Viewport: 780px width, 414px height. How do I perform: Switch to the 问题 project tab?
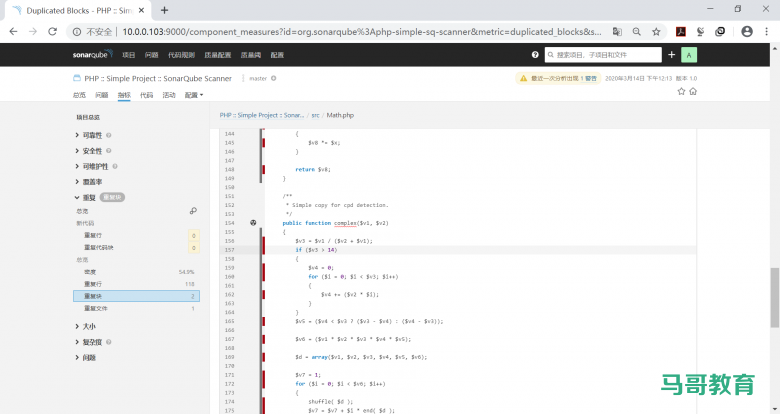tap(101, 95)
